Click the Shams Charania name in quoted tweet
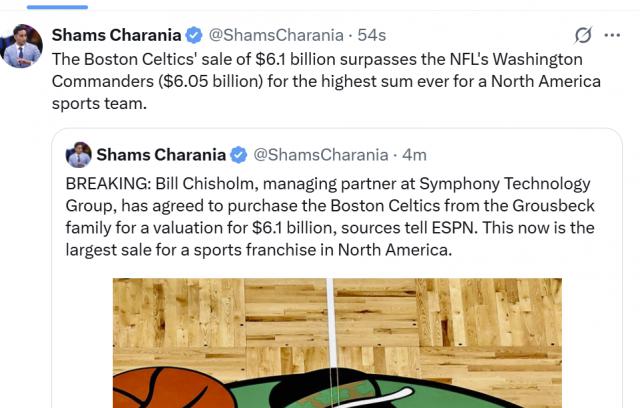This screenshot has height=408, width=640. pyautogui.click(x=161, y=155)
